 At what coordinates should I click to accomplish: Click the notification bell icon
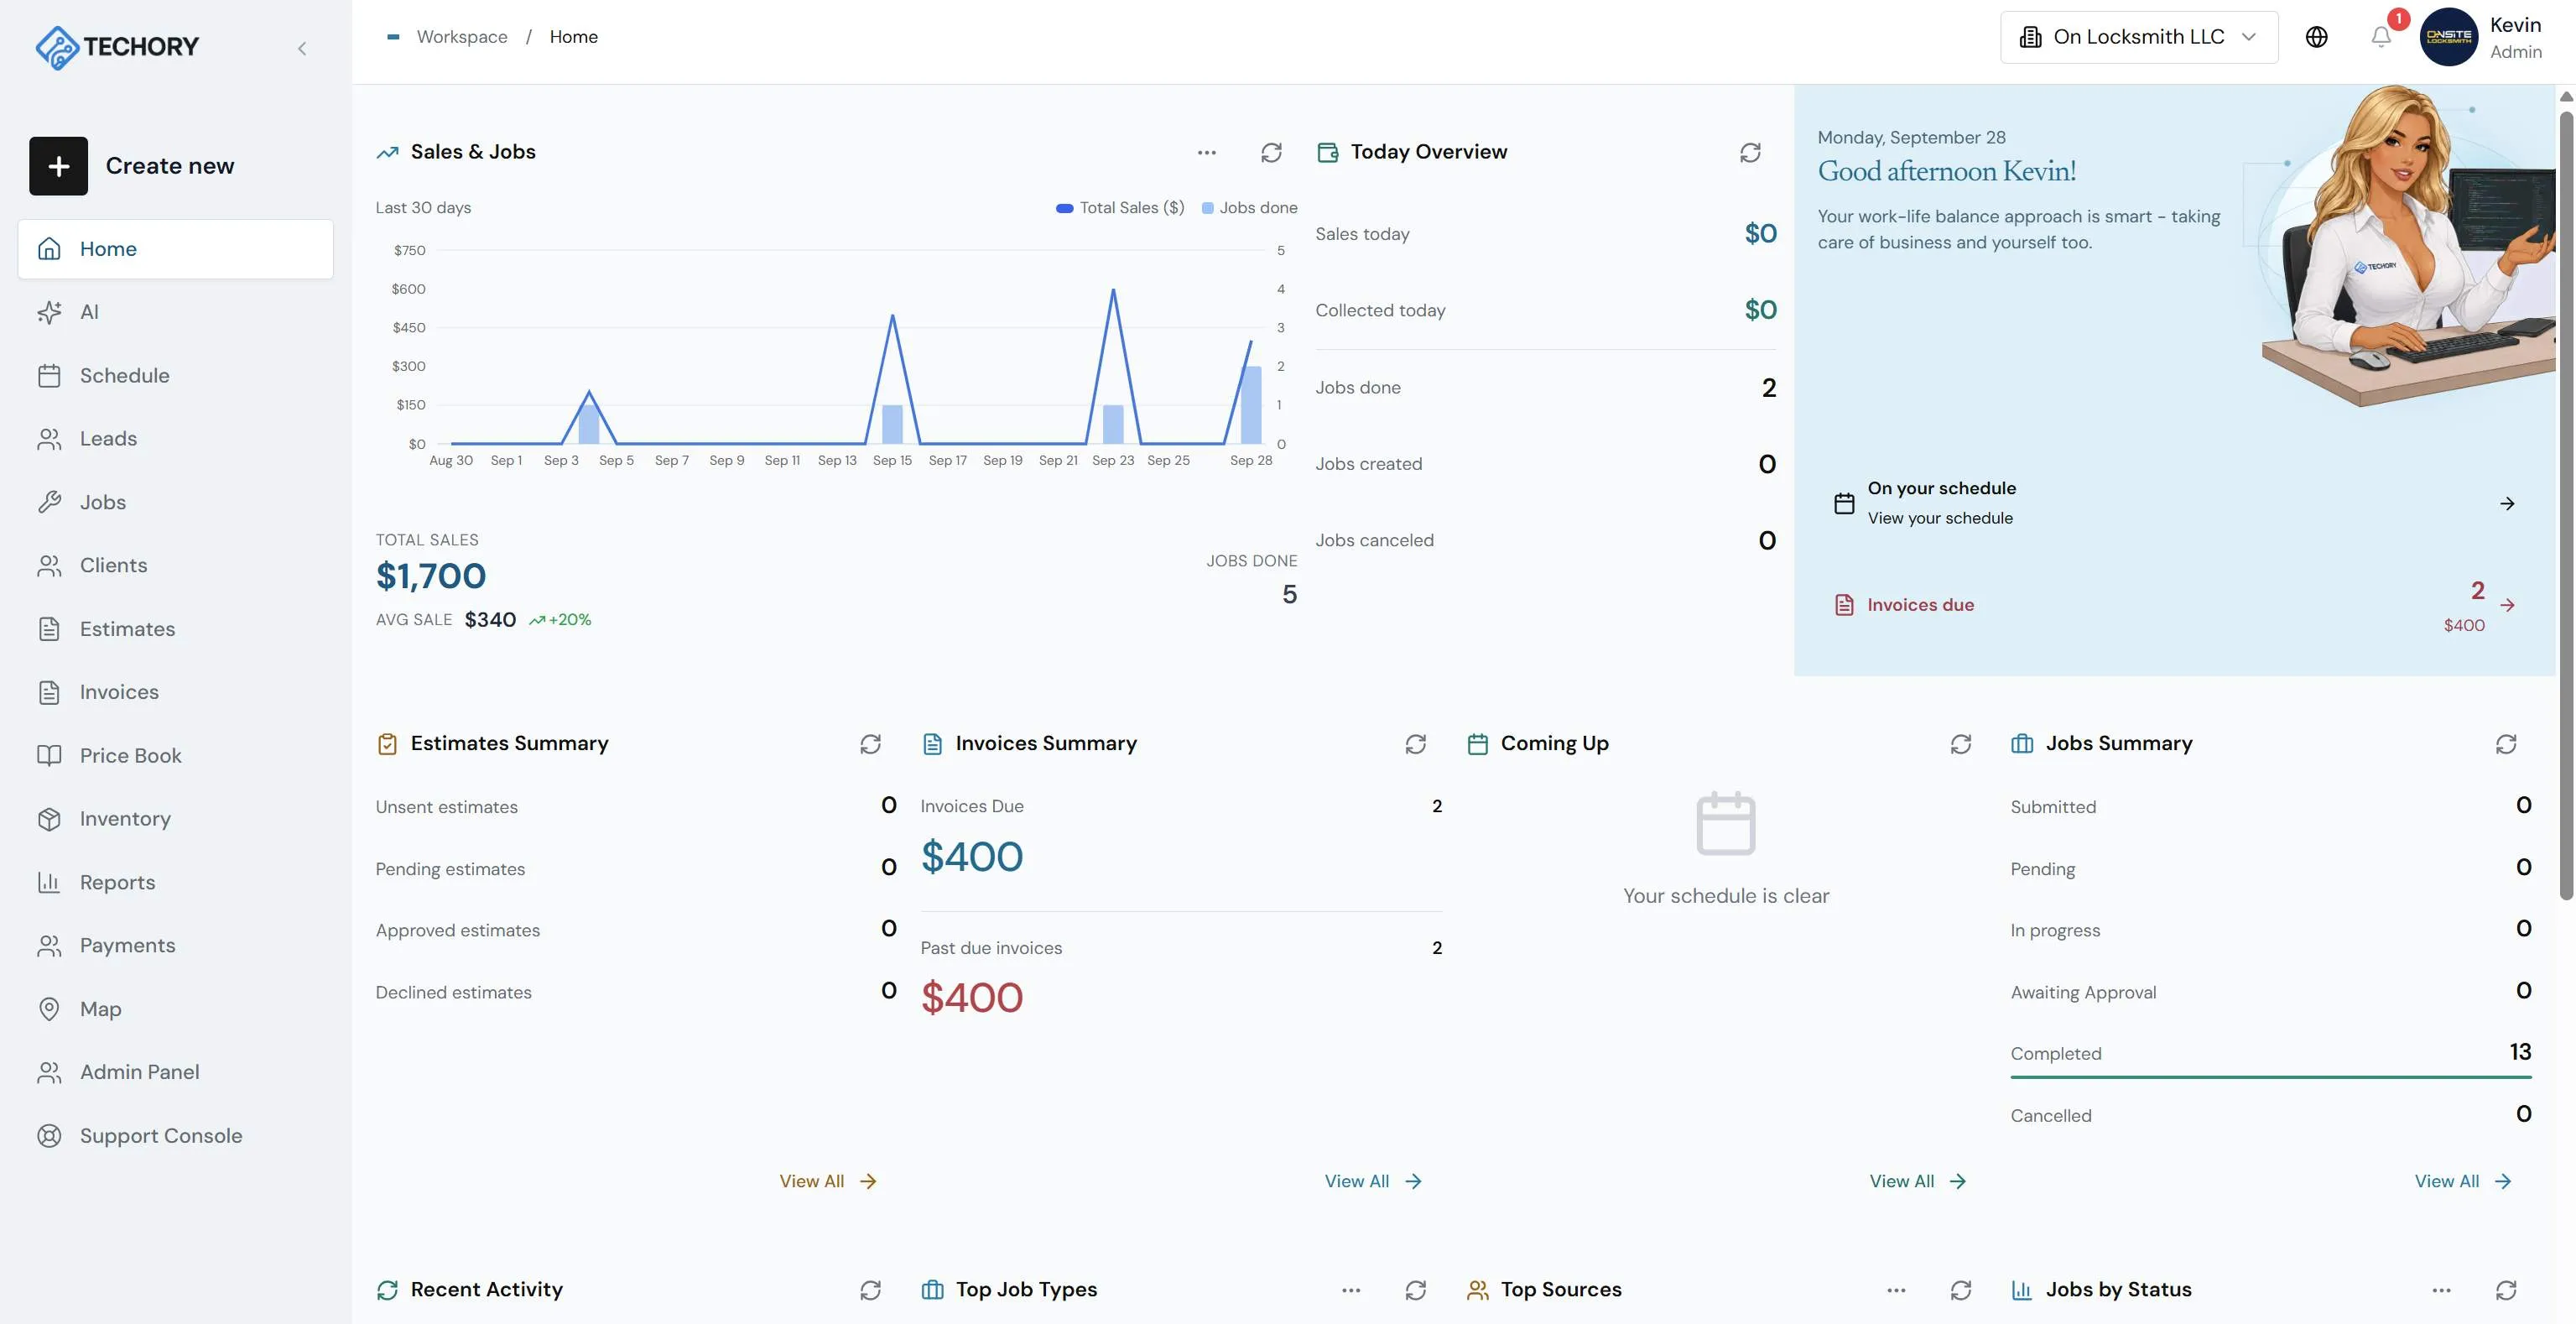pyautogui.click(x=2381, y=37)
